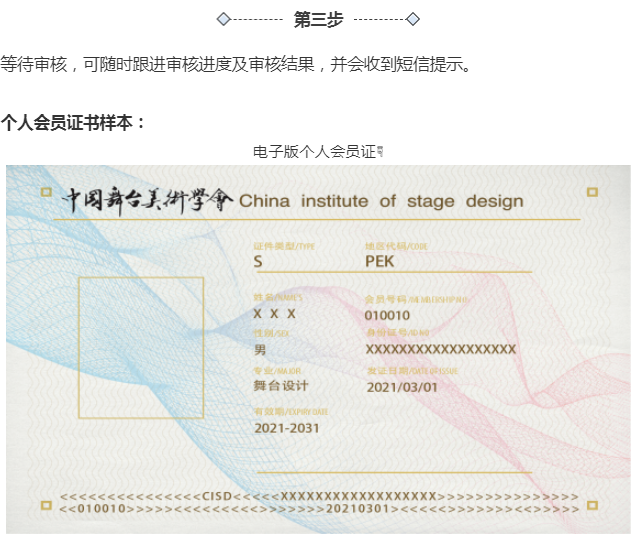Viewport: 638px width, 540px height.
Task: Click the member number 010010
Action: click(387, 315)
